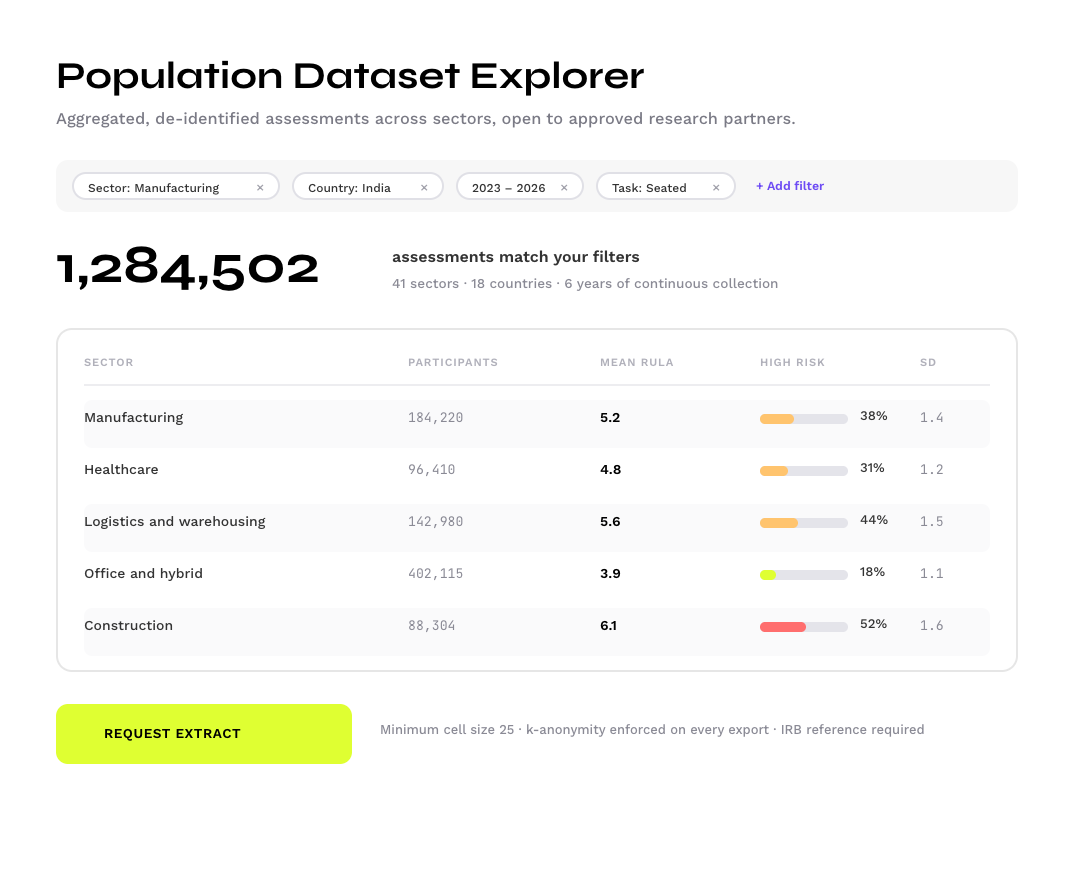This screenshot has height=876, width=1074.
Task: Click mean RULA value 4.8
Action: (611, 470)
